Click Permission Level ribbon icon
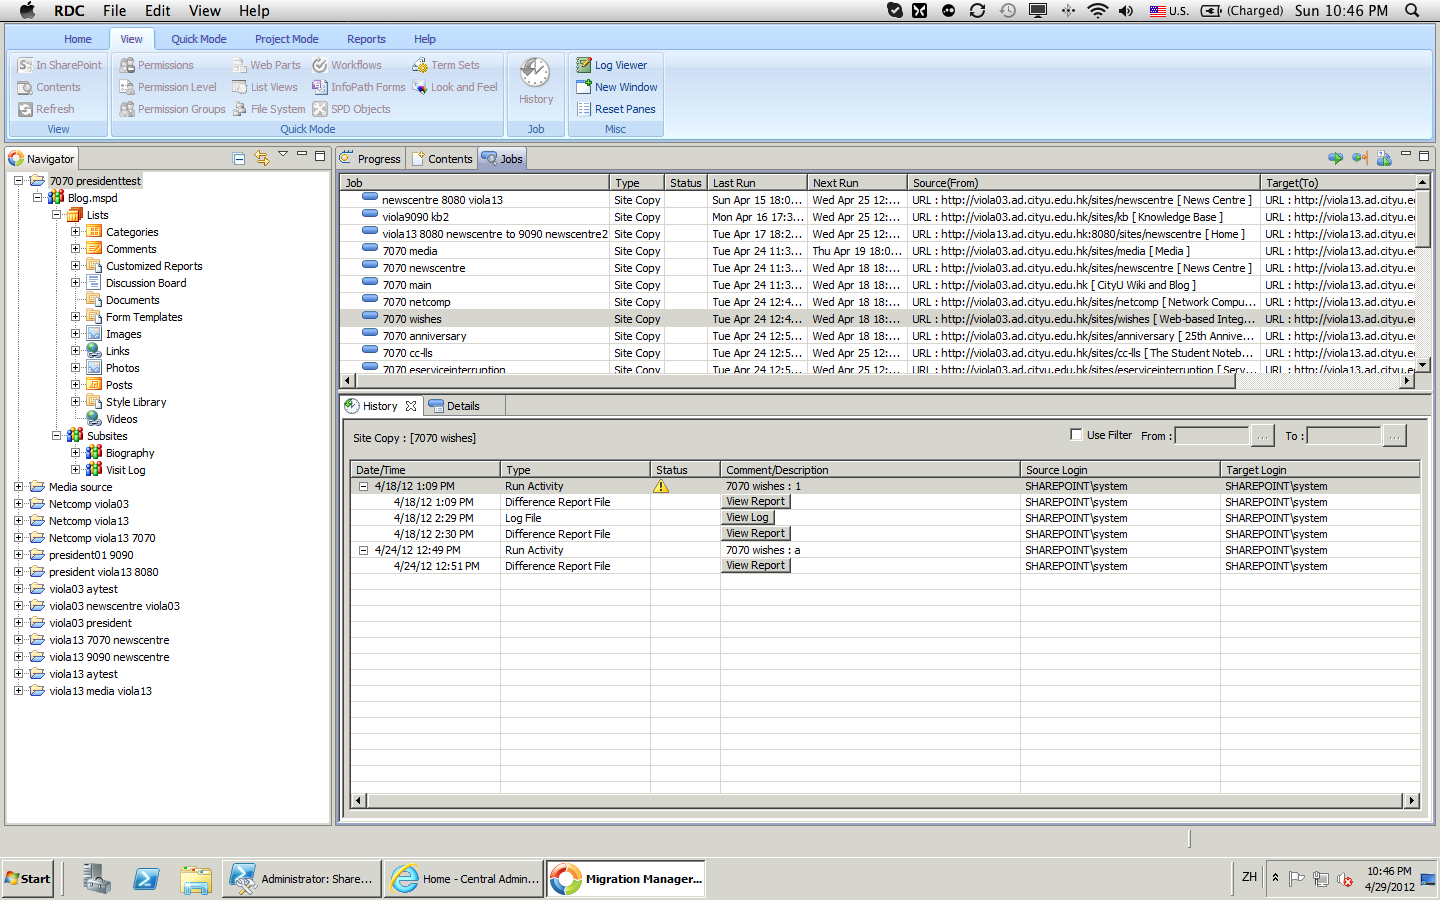Viewport: 1440px width, 900px height. tap(127, 87)
